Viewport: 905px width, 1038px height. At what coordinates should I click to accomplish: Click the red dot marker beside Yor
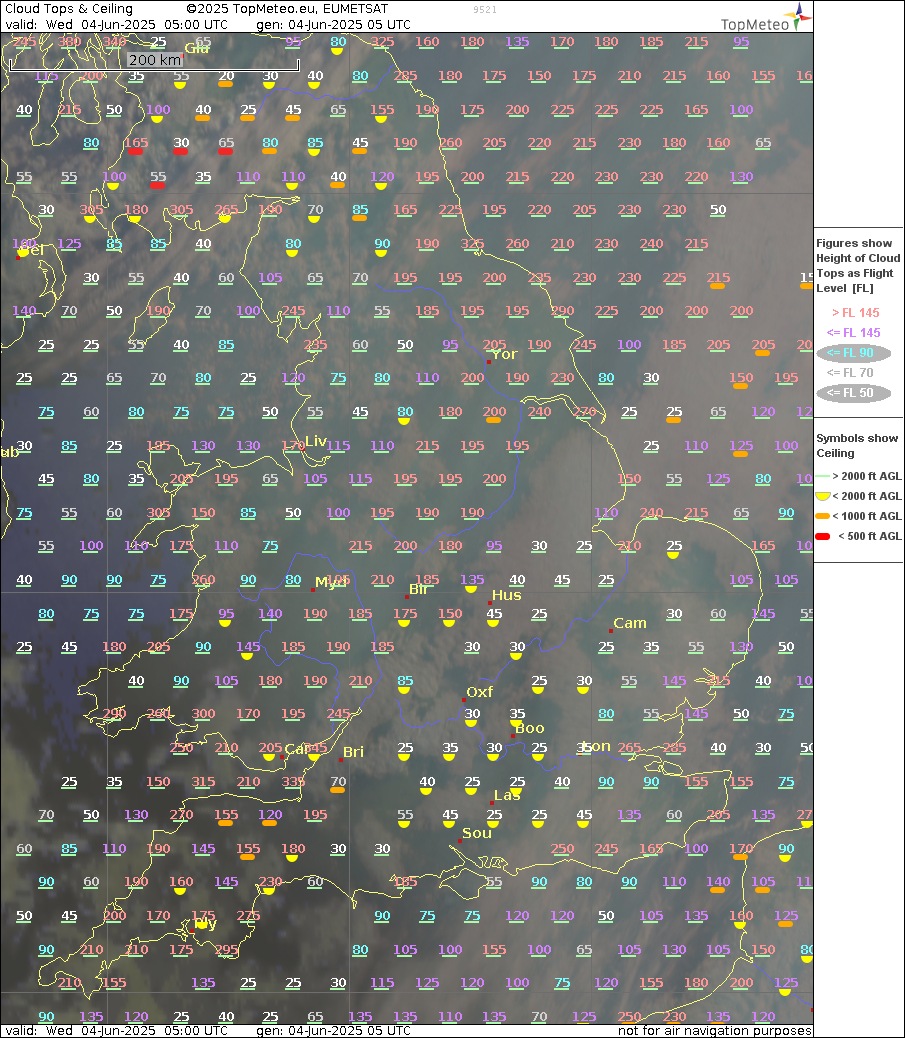[x=489, y=362]
